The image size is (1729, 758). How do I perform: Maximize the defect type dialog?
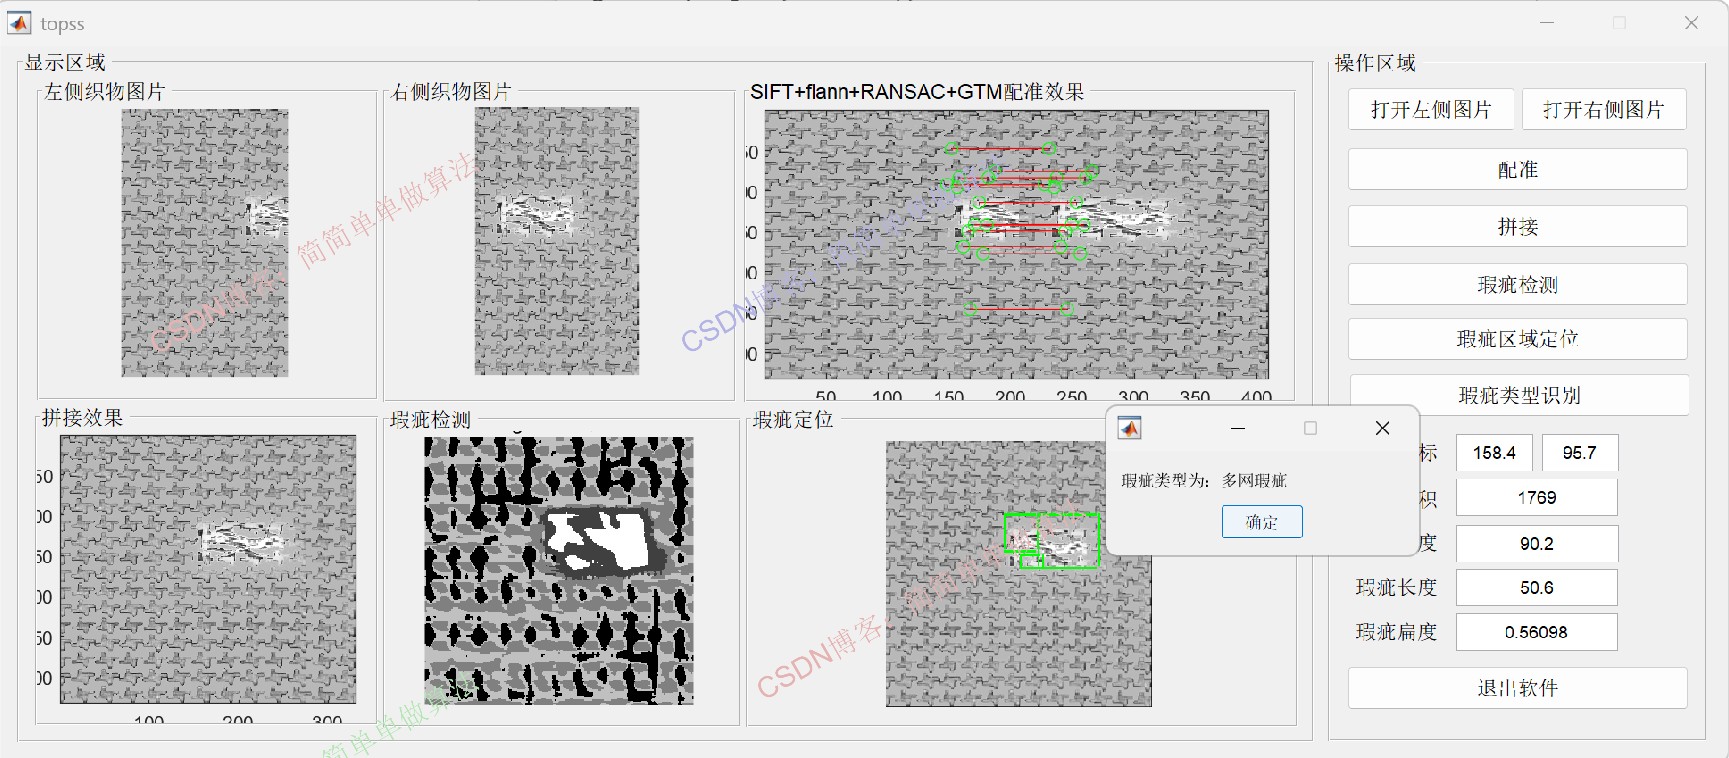click(x=1310, y=428)
